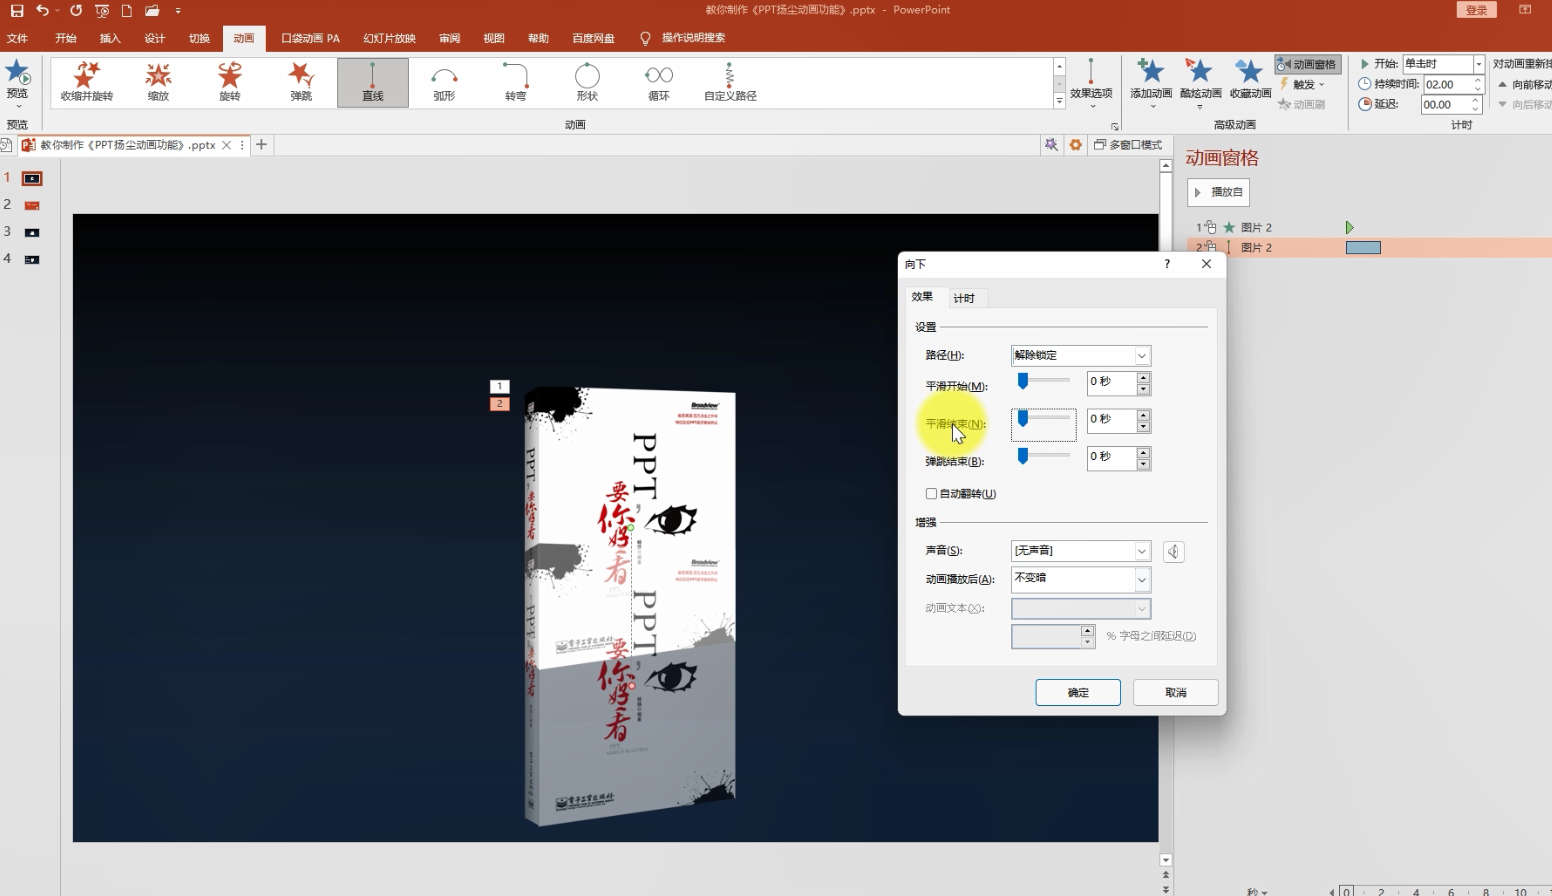
Task: Select the 旋转 spin animation effect
Action: 230,82
